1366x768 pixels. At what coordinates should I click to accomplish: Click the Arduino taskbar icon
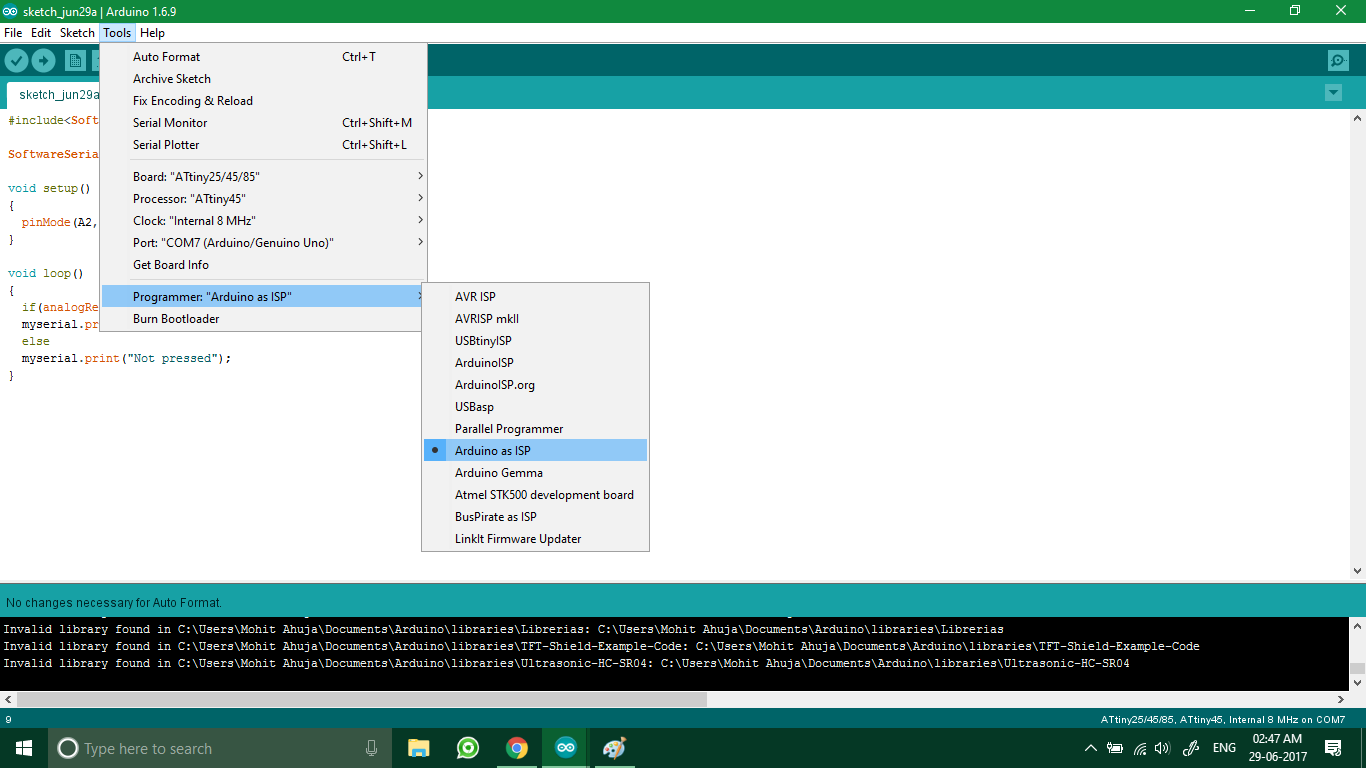[x=566, y=748]
